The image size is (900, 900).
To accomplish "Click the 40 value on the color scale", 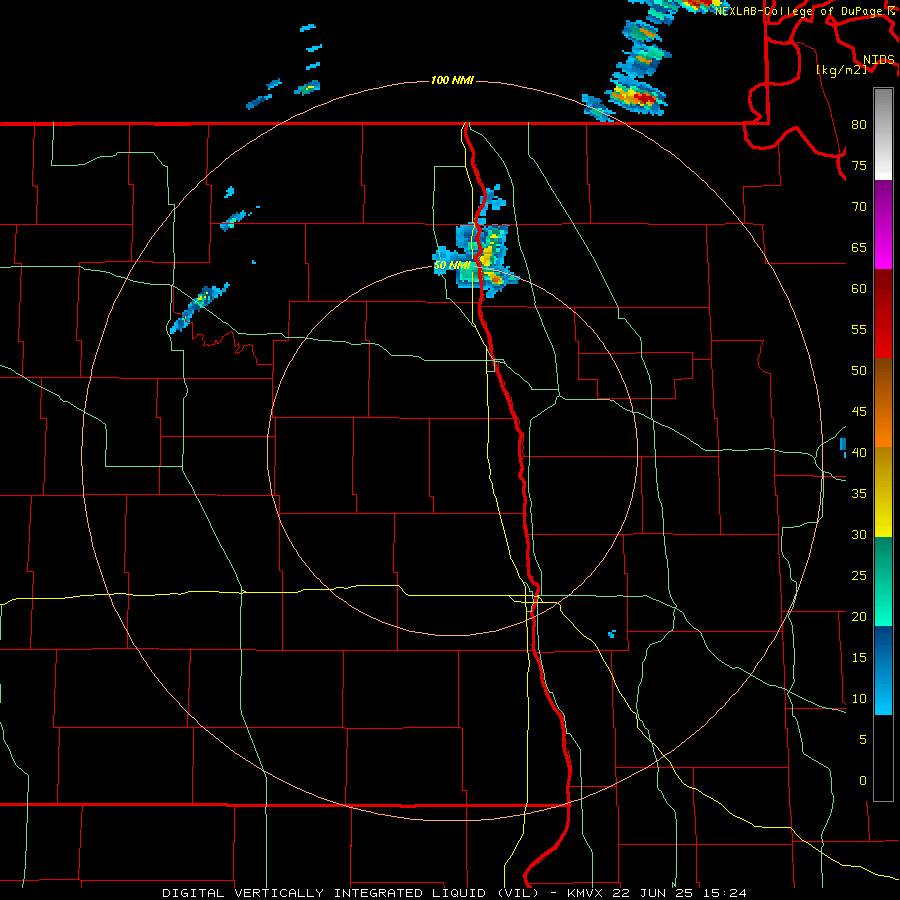I will pyautogui.click(x=859, y=452).
